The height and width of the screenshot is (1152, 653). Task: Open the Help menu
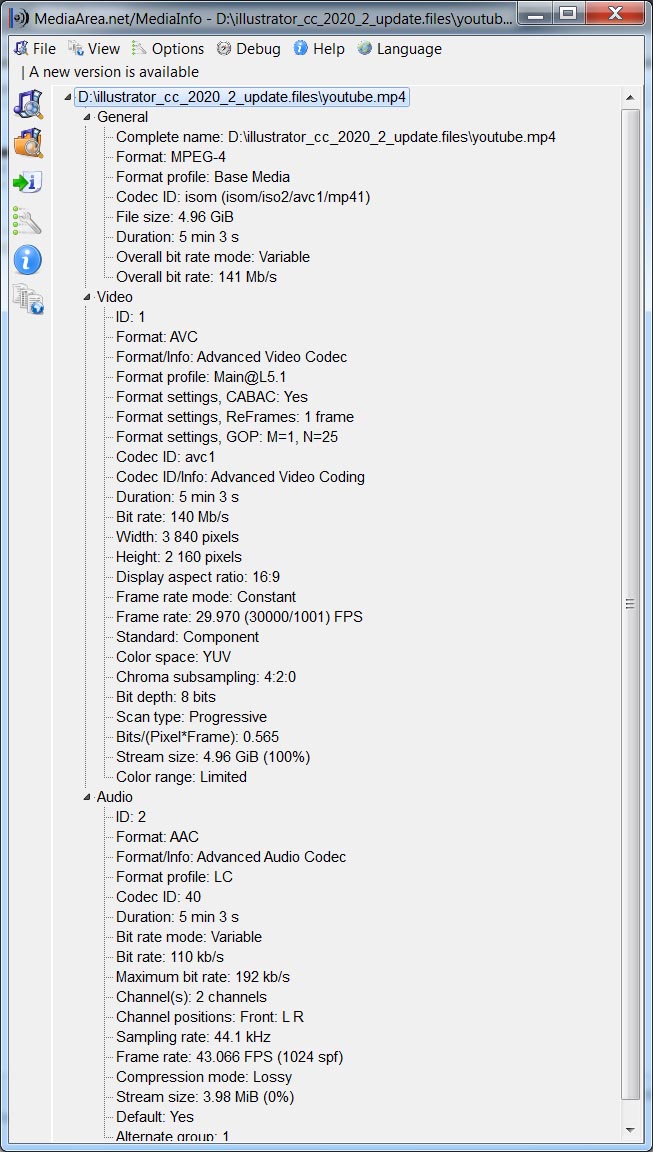[319, 49]
